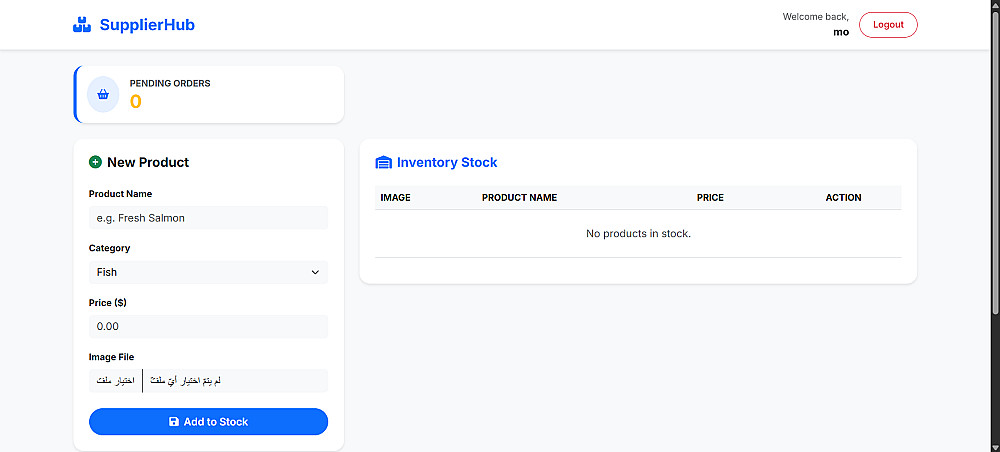This screenshot has height=452, width=1000.
Task: Click the green plus icon beside New Product
Action: (95, 162)
